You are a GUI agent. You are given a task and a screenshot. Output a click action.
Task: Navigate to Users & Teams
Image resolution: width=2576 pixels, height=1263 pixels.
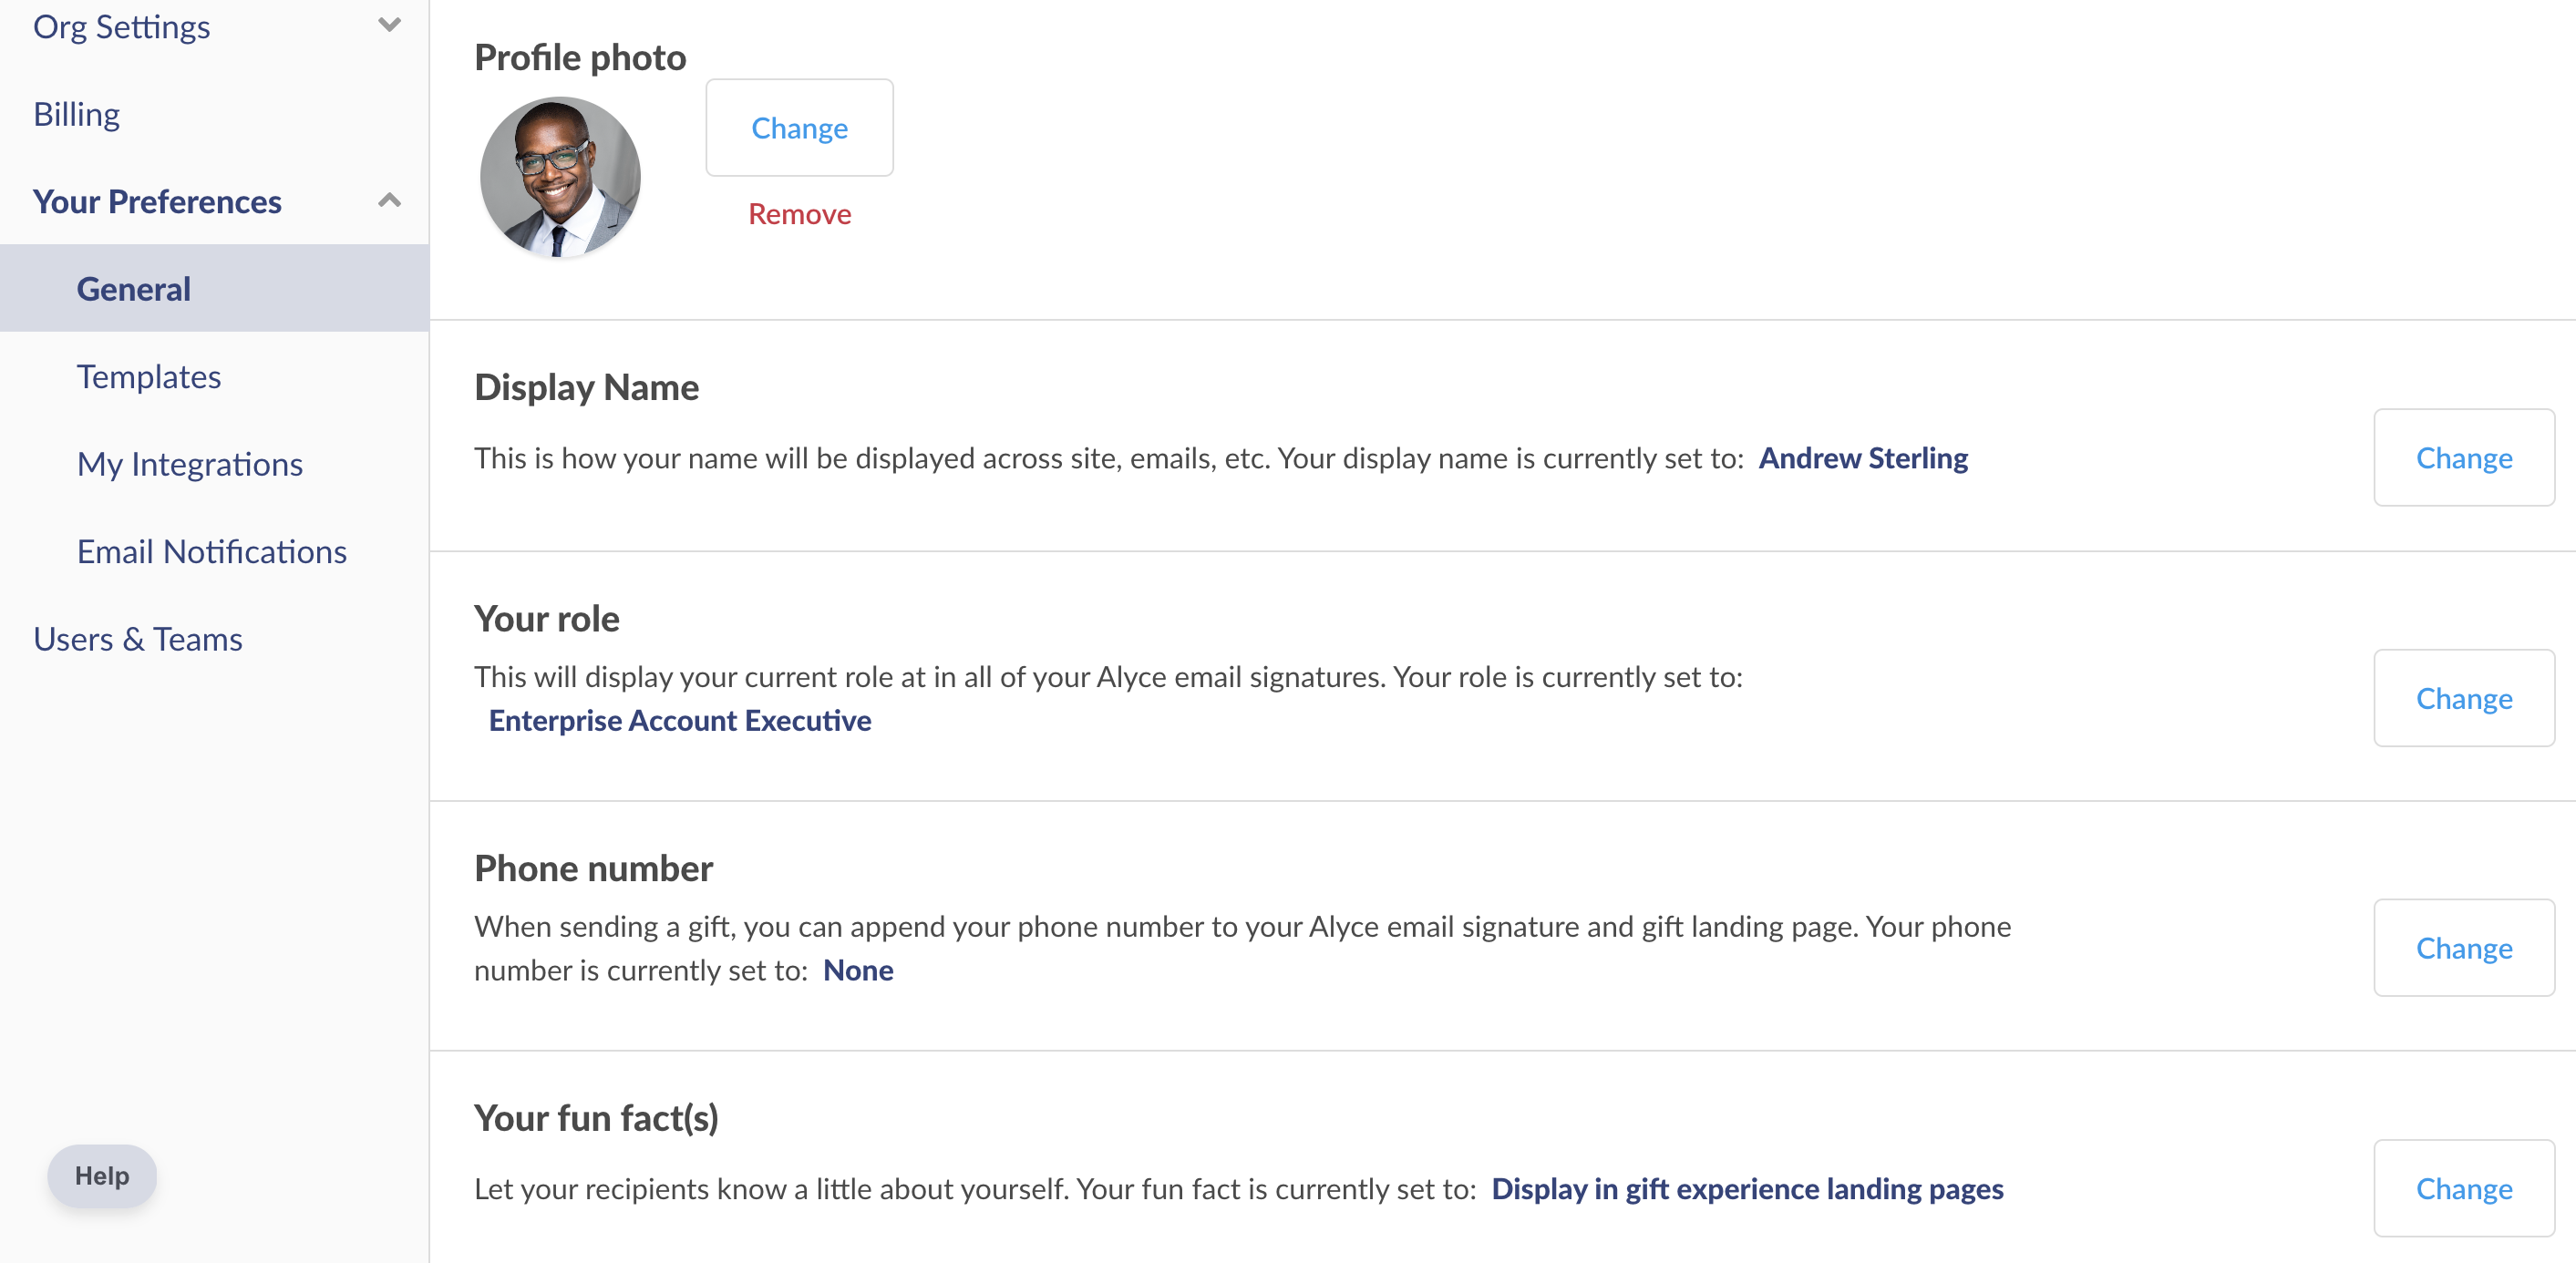[138, 639]
